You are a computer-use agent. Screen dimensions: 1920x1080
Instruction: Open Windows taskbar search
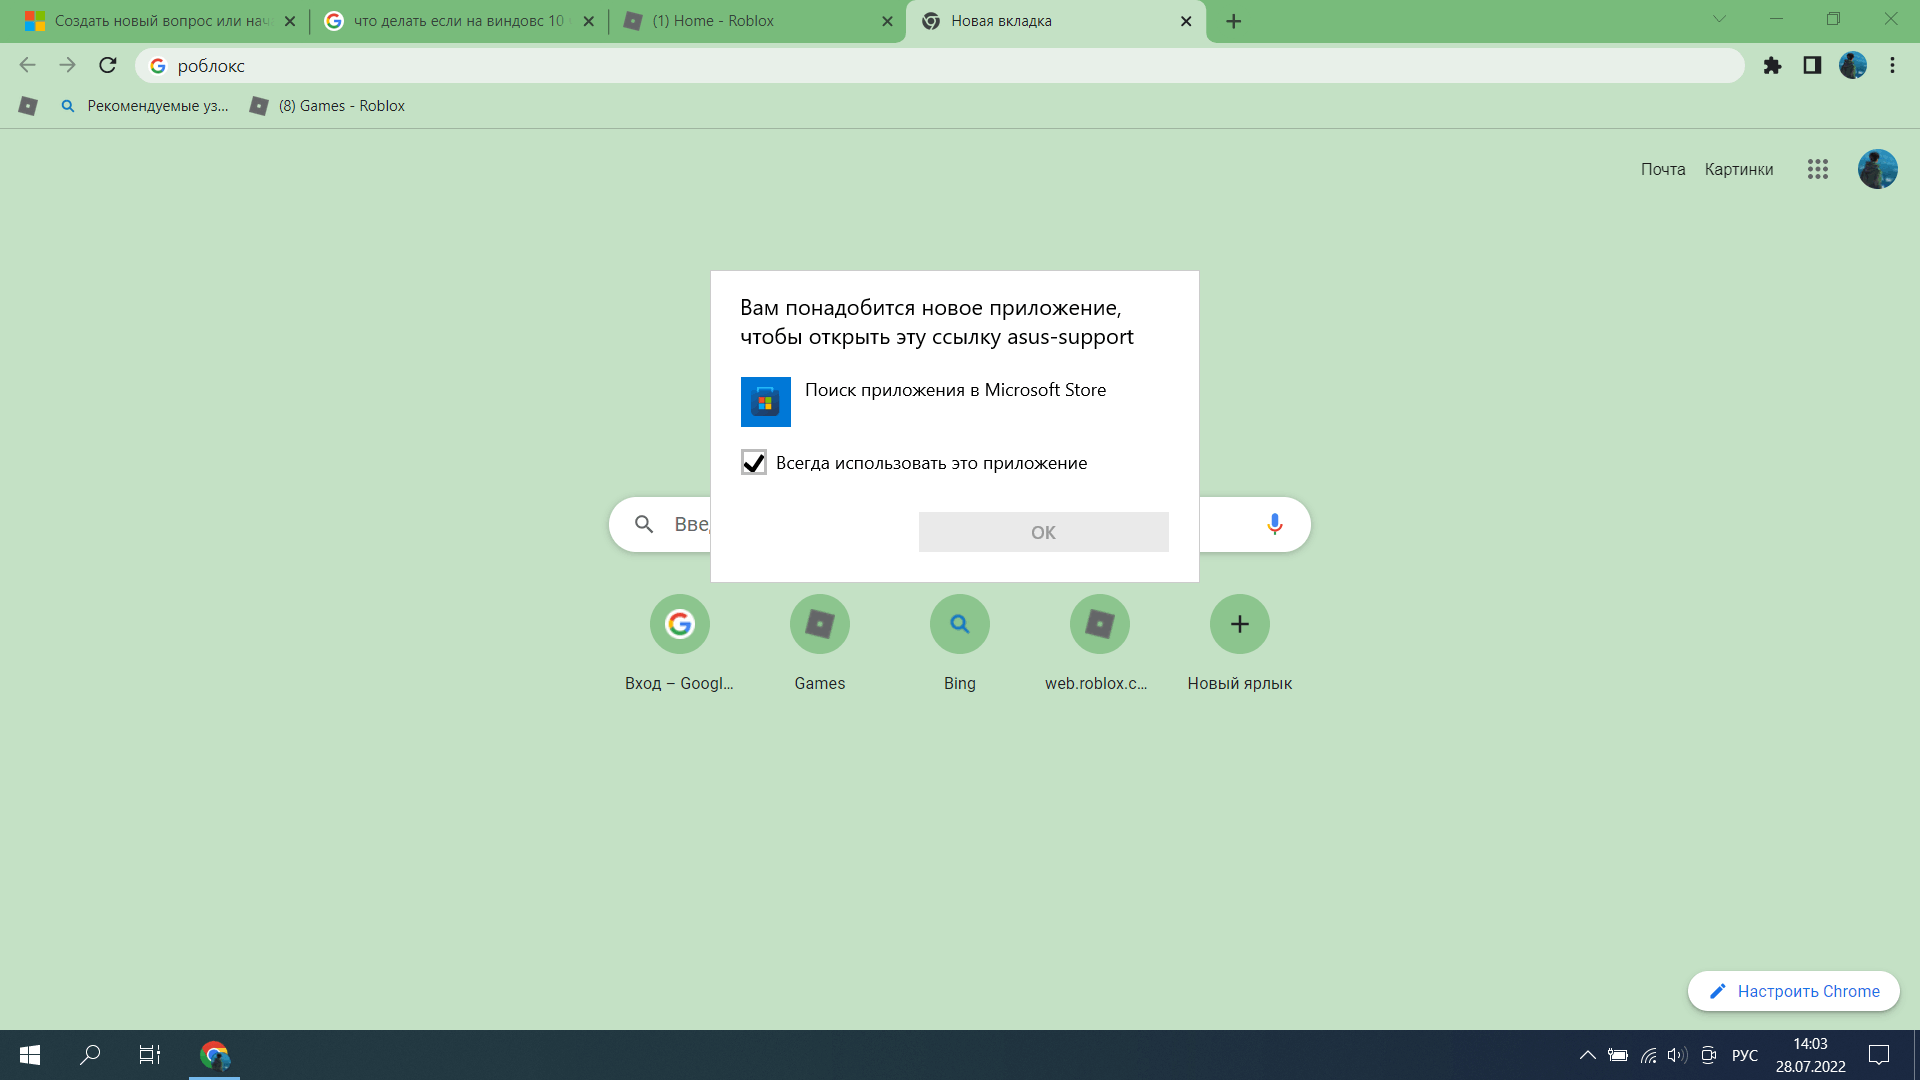[90, 1055]
